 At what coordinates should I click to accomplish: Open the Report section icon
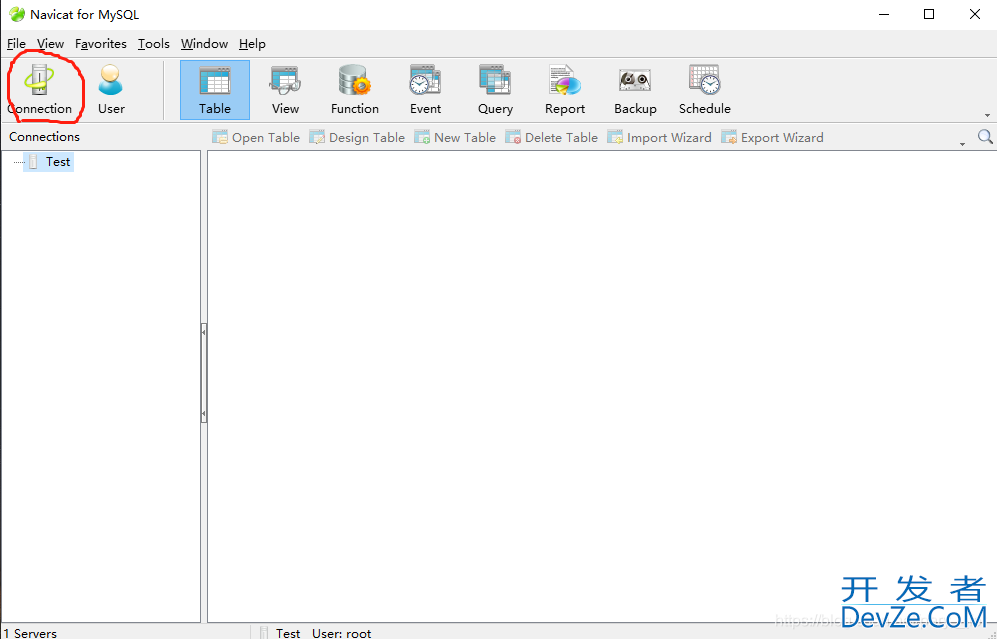[x=565, y=90]
